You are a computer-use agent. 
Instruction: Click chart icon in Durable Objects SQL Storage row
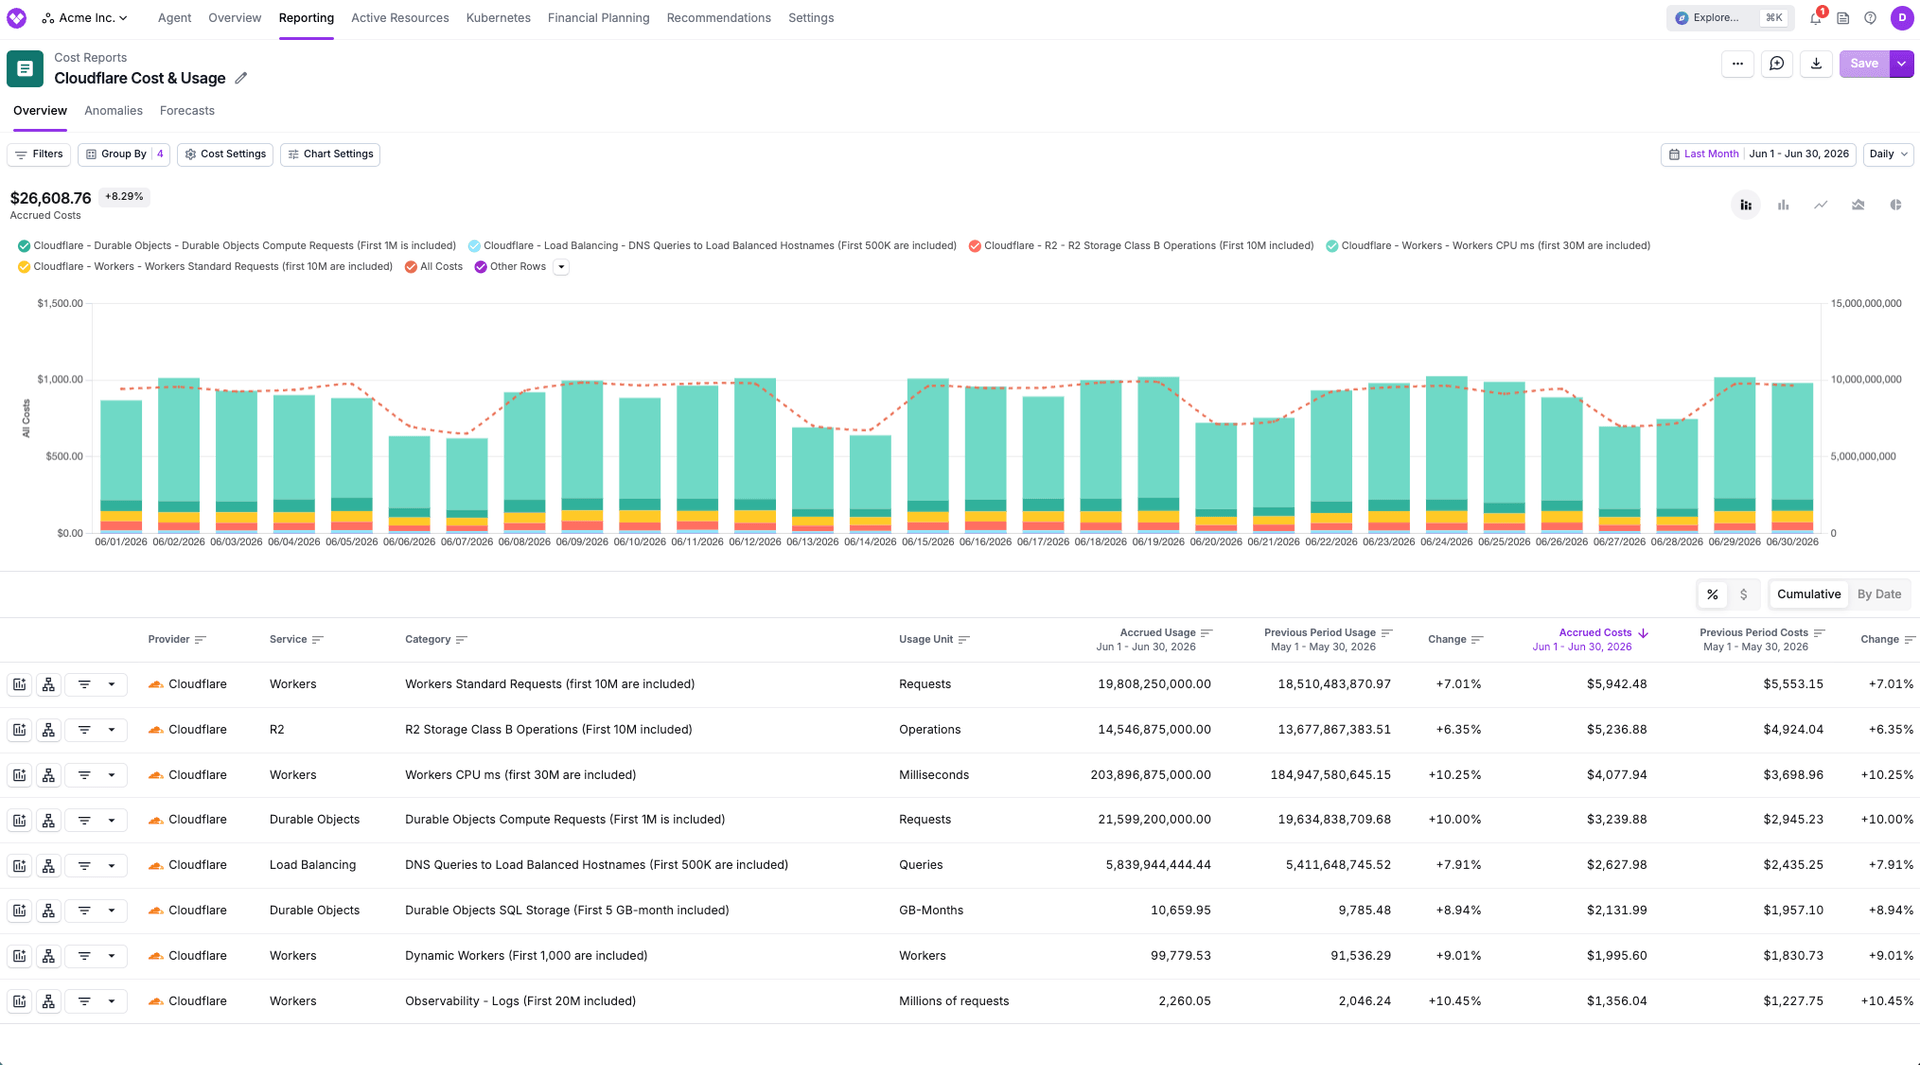pyautogui.click(x=19, y=911)
